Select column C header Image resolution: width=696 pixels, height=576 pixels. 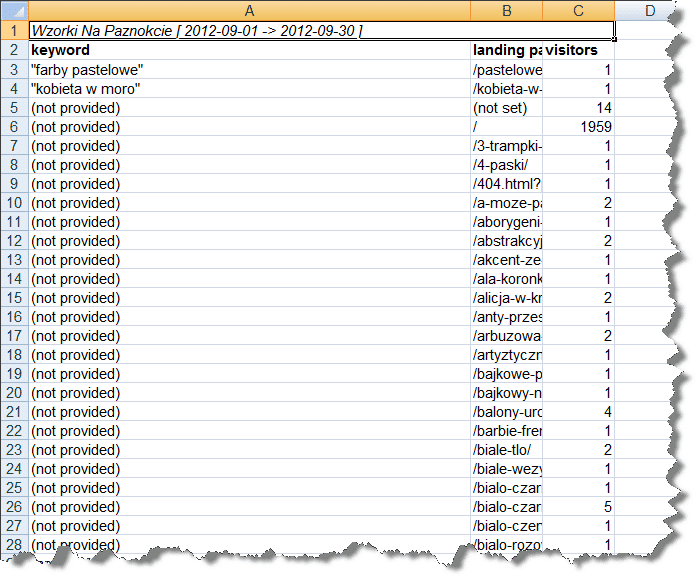[578, 11]
